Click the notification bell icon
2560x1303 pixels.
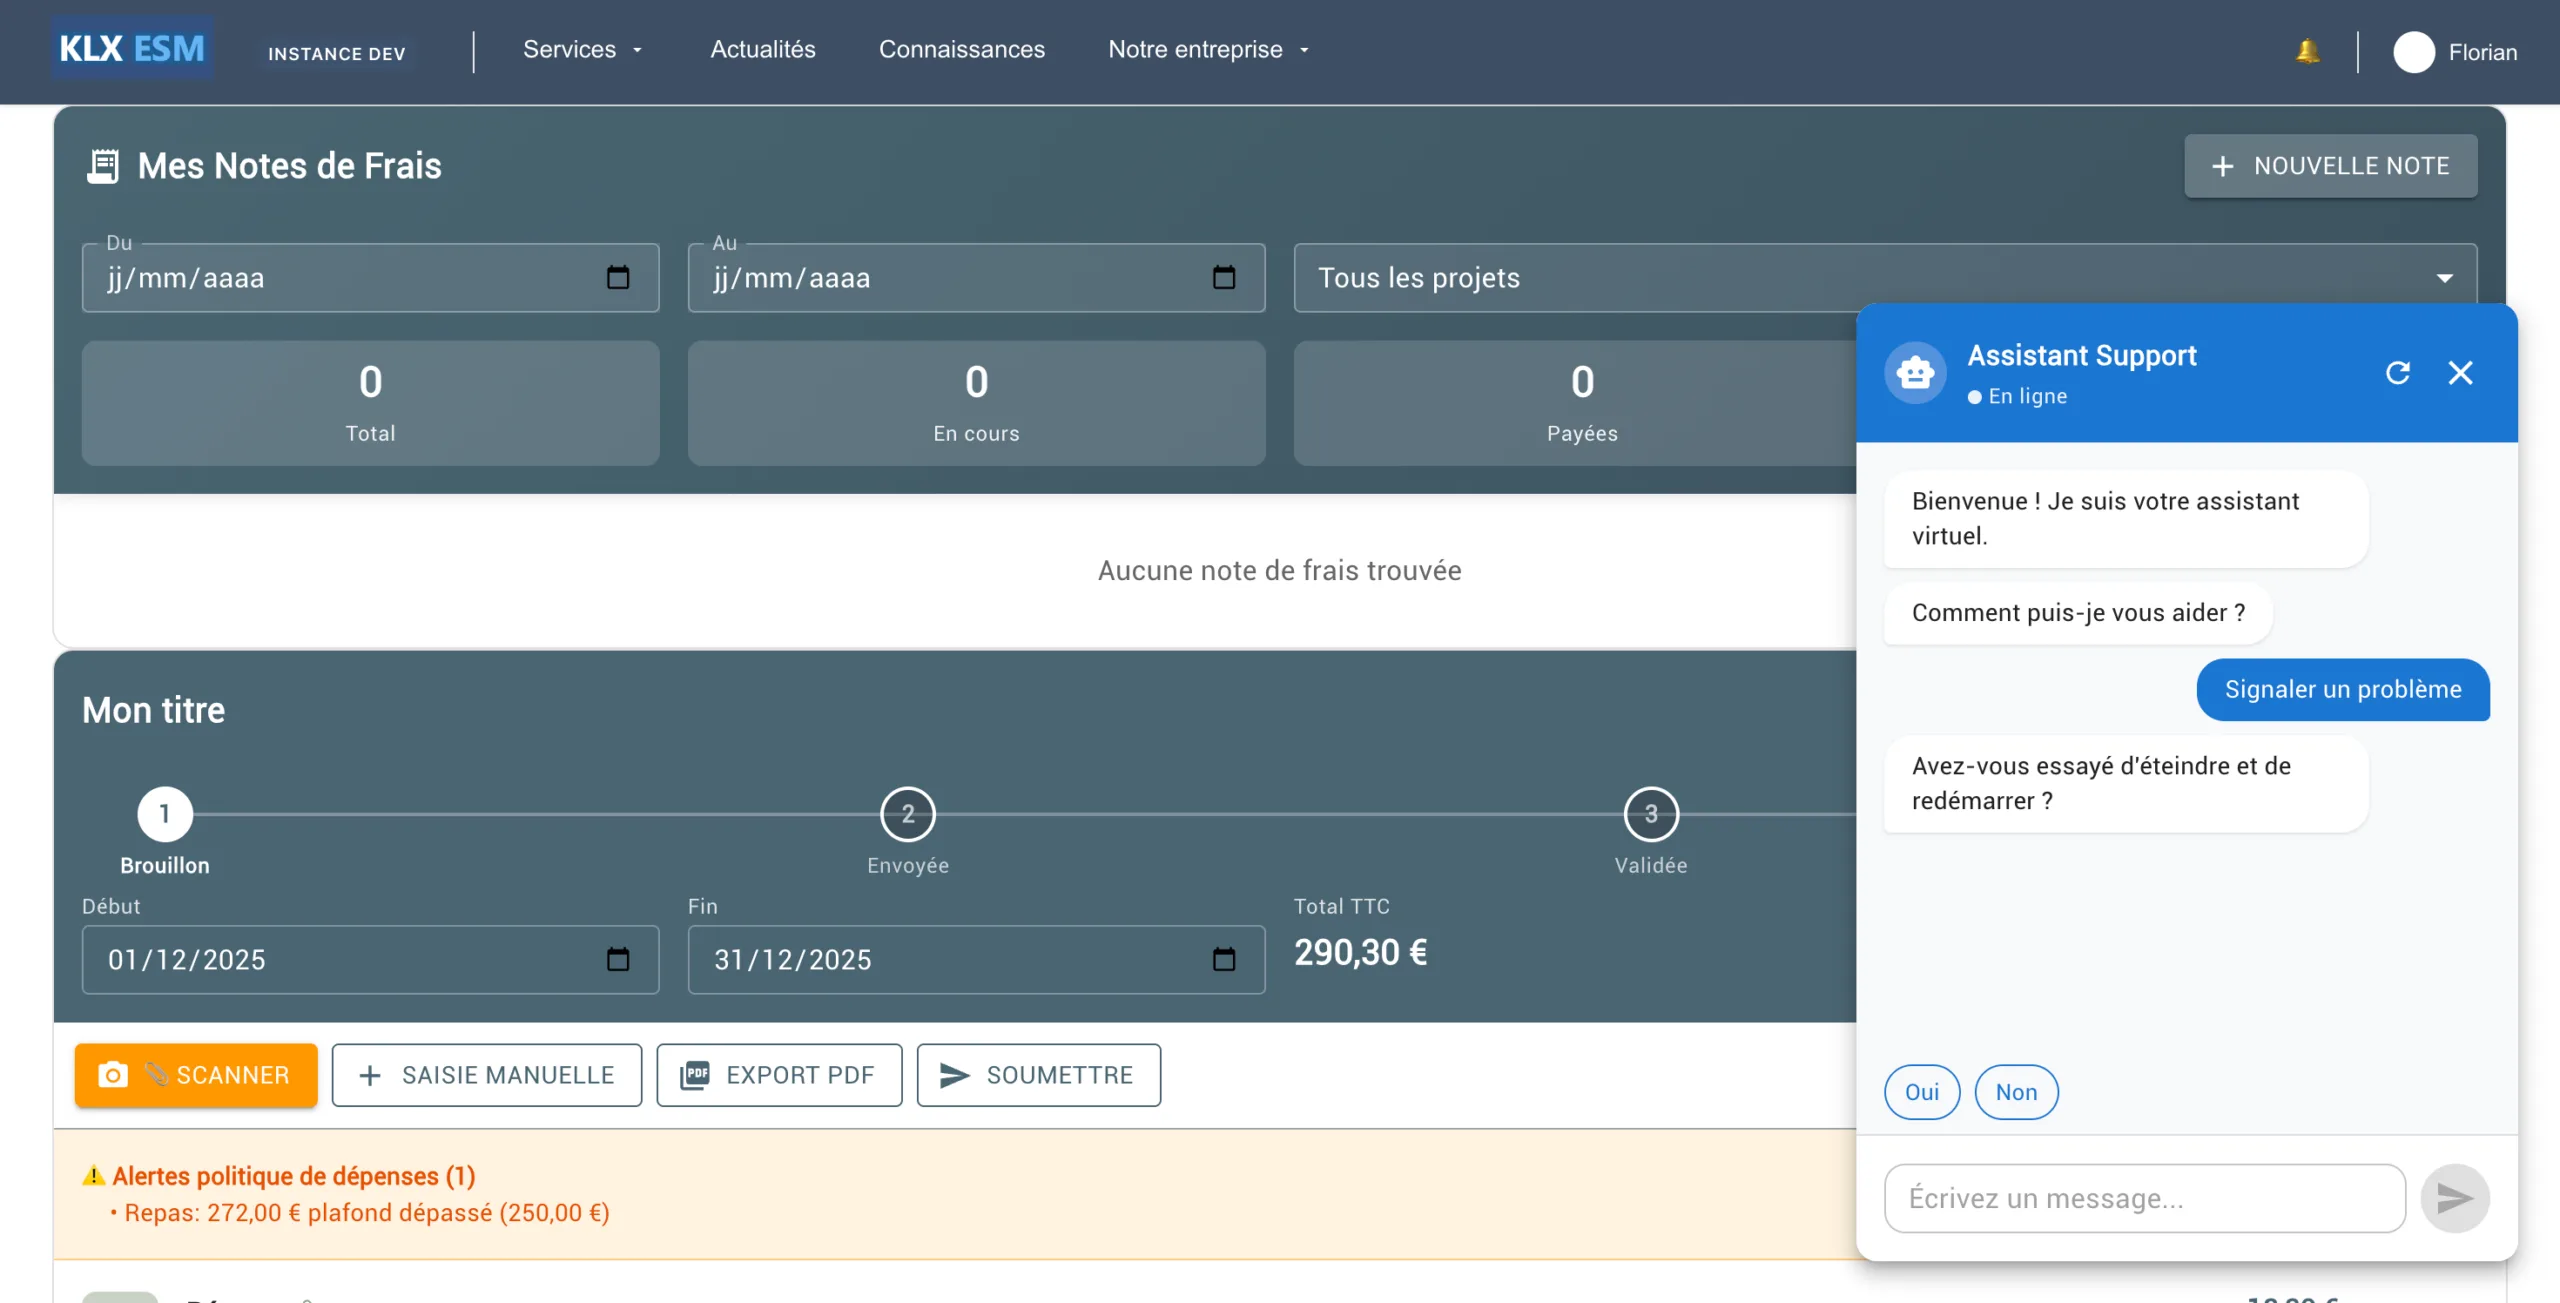(2307, 51)
